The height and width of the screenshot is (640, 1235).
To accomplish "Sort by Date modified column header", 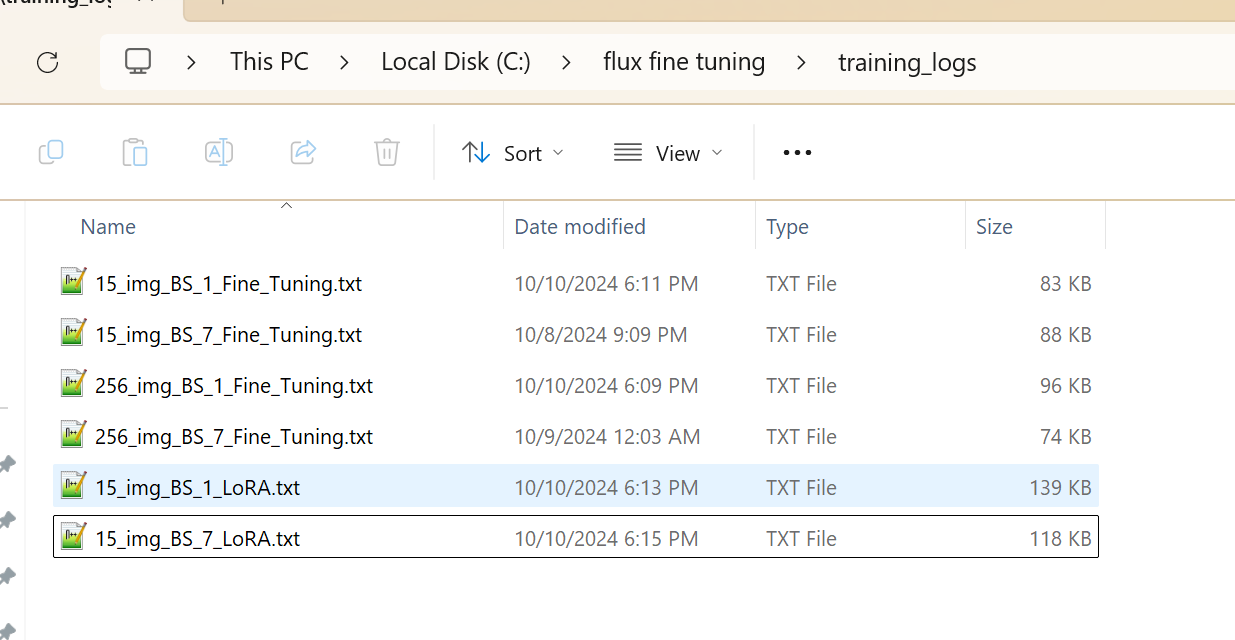I will tap(580, 227).
